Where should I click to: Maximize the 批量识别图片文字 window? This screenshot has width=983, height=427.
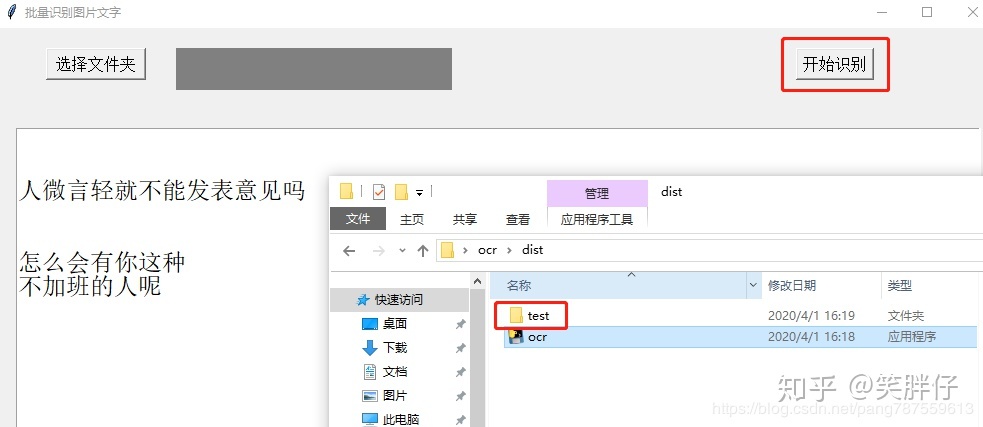tap(927, 13)
